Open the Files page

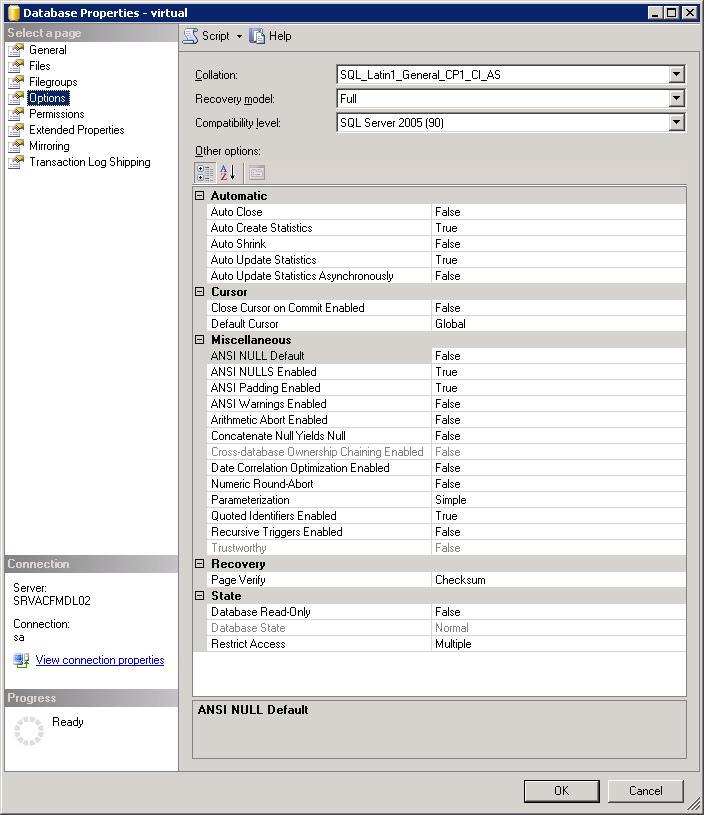[40, 66]
